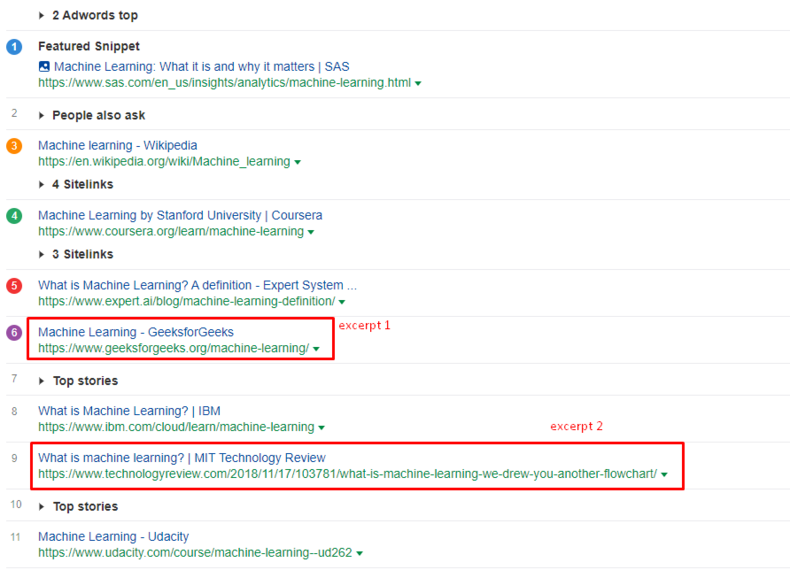Click the blue position 1 badge
This screenshot has height=570, width=790.
tap(14, 47)
